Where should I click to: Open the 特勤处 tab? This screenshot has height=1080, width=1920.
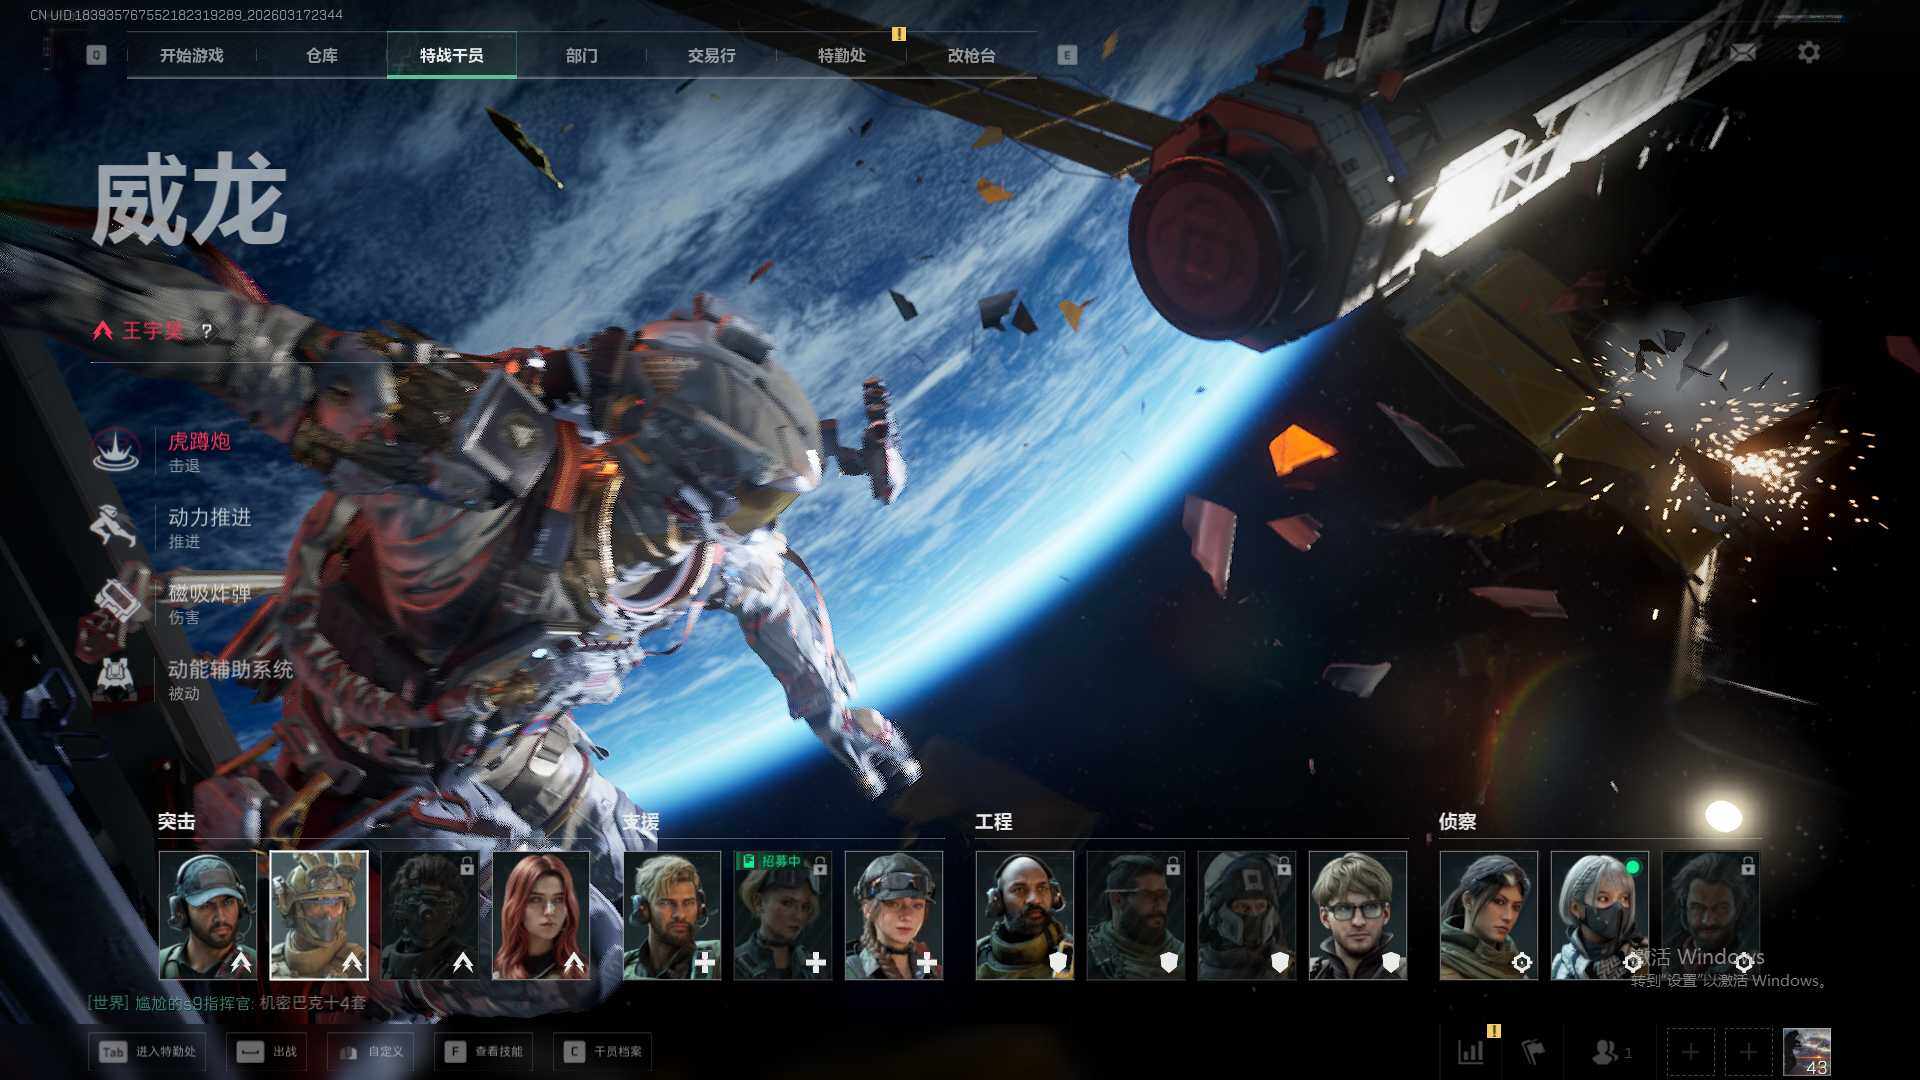pos(841,55)
